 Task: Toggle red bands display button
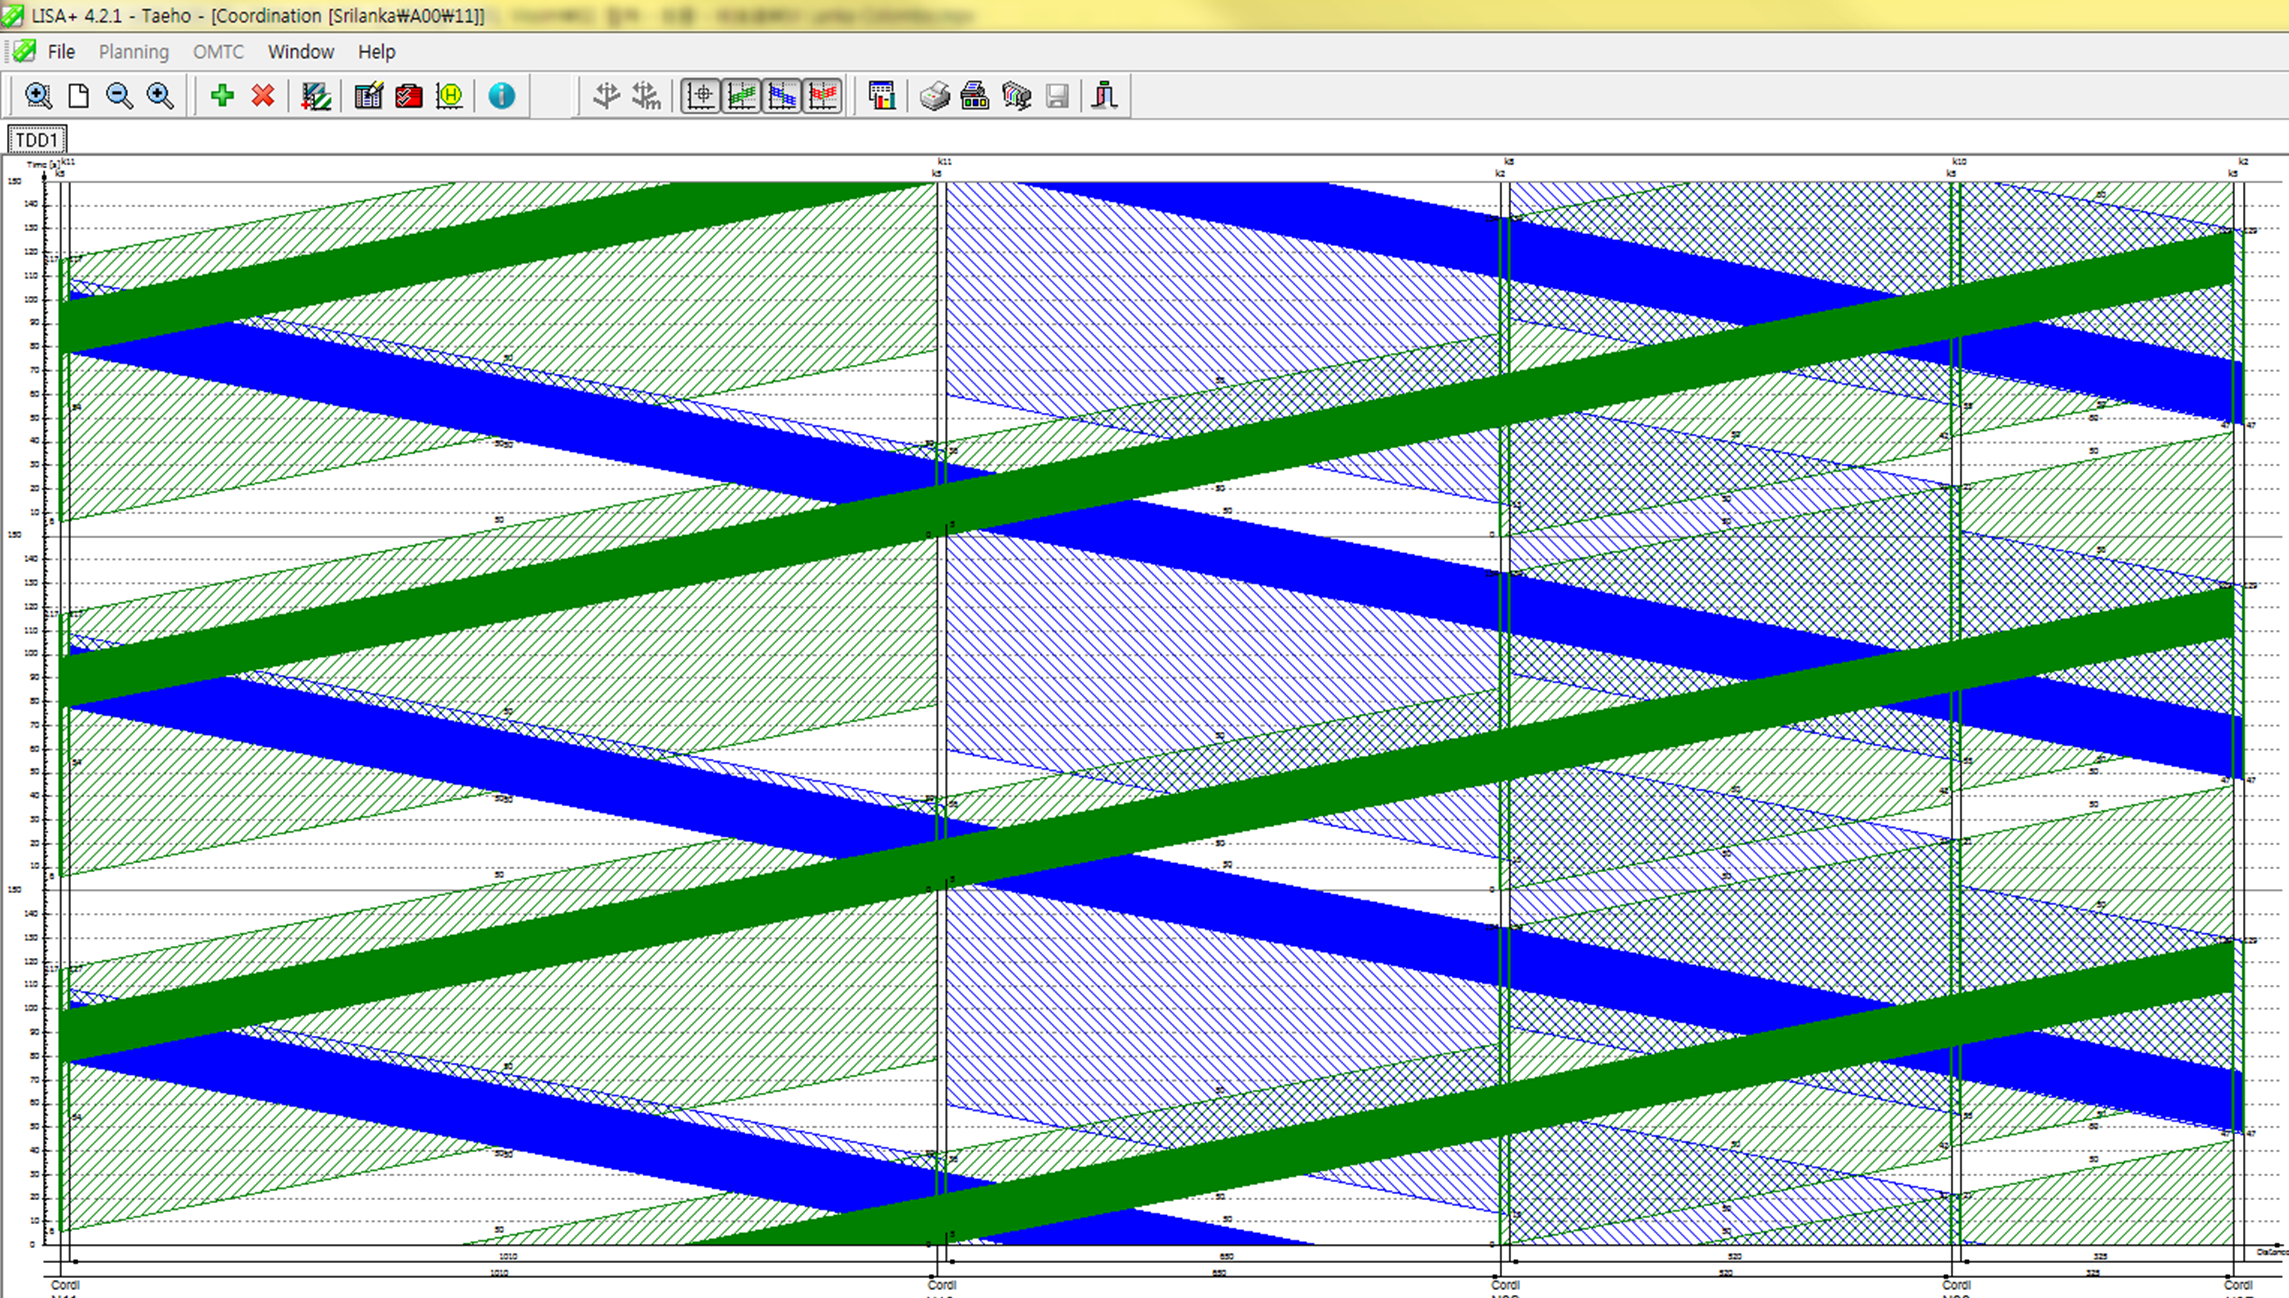[823, 96]
